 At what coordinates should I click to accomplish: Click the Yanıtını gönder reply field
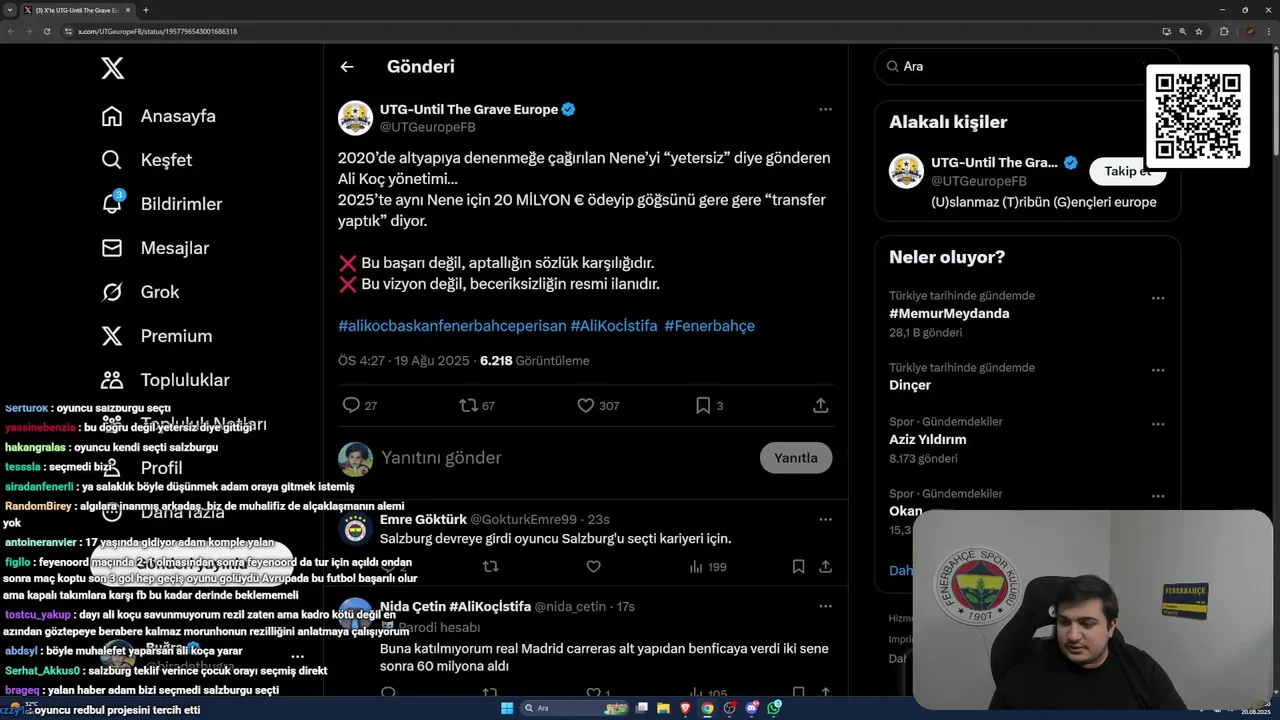tap(565, 458)
